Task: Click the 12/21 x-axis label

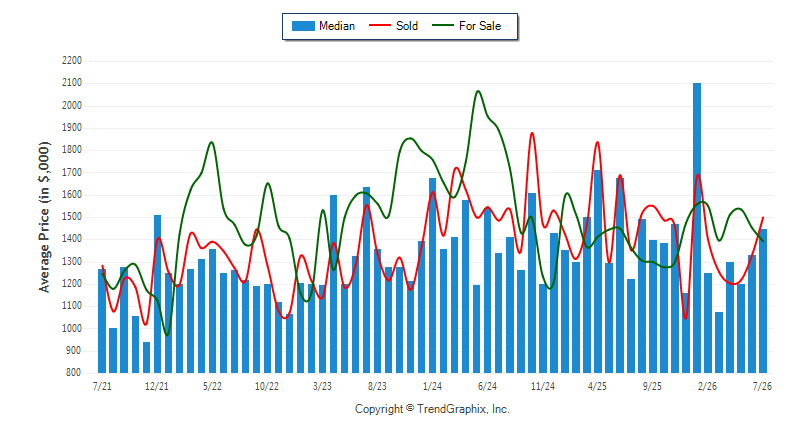Action: (157, 387)
